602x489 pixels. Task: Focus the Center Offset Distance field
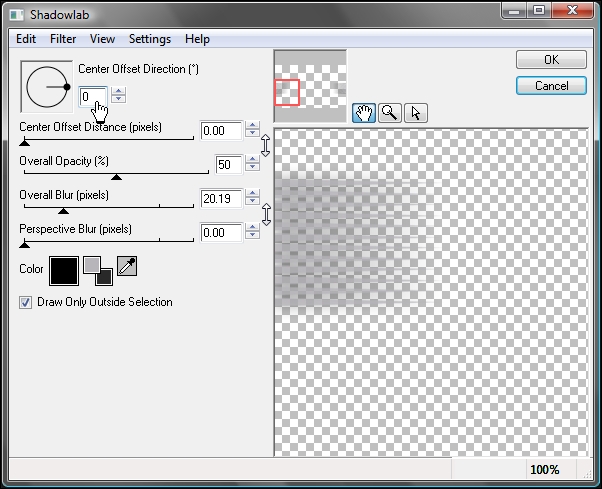tap(222, 131)
